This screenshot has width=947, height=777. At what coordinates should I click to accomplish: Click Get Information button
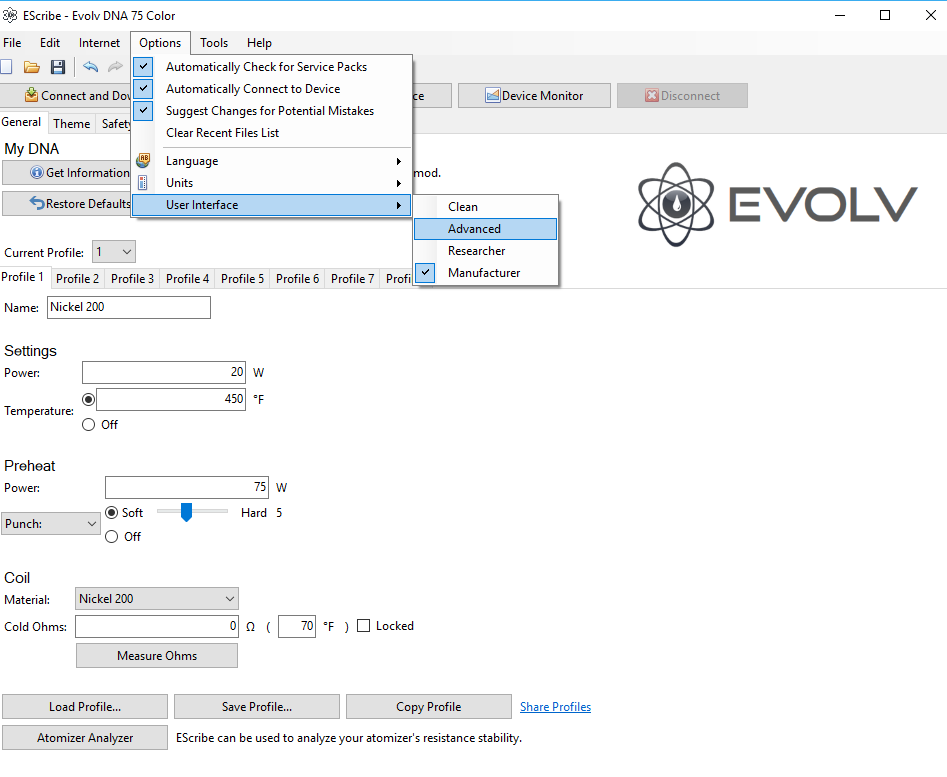click(x=68, y=173)
